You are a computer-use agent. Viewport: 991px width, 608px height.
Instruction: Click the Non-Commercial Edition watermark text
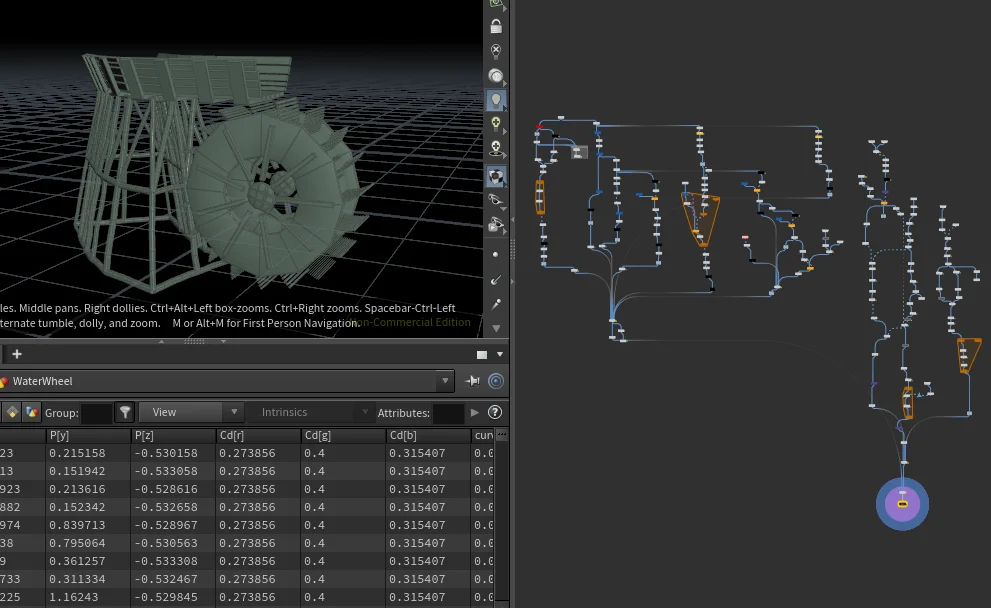click(413, 323)
